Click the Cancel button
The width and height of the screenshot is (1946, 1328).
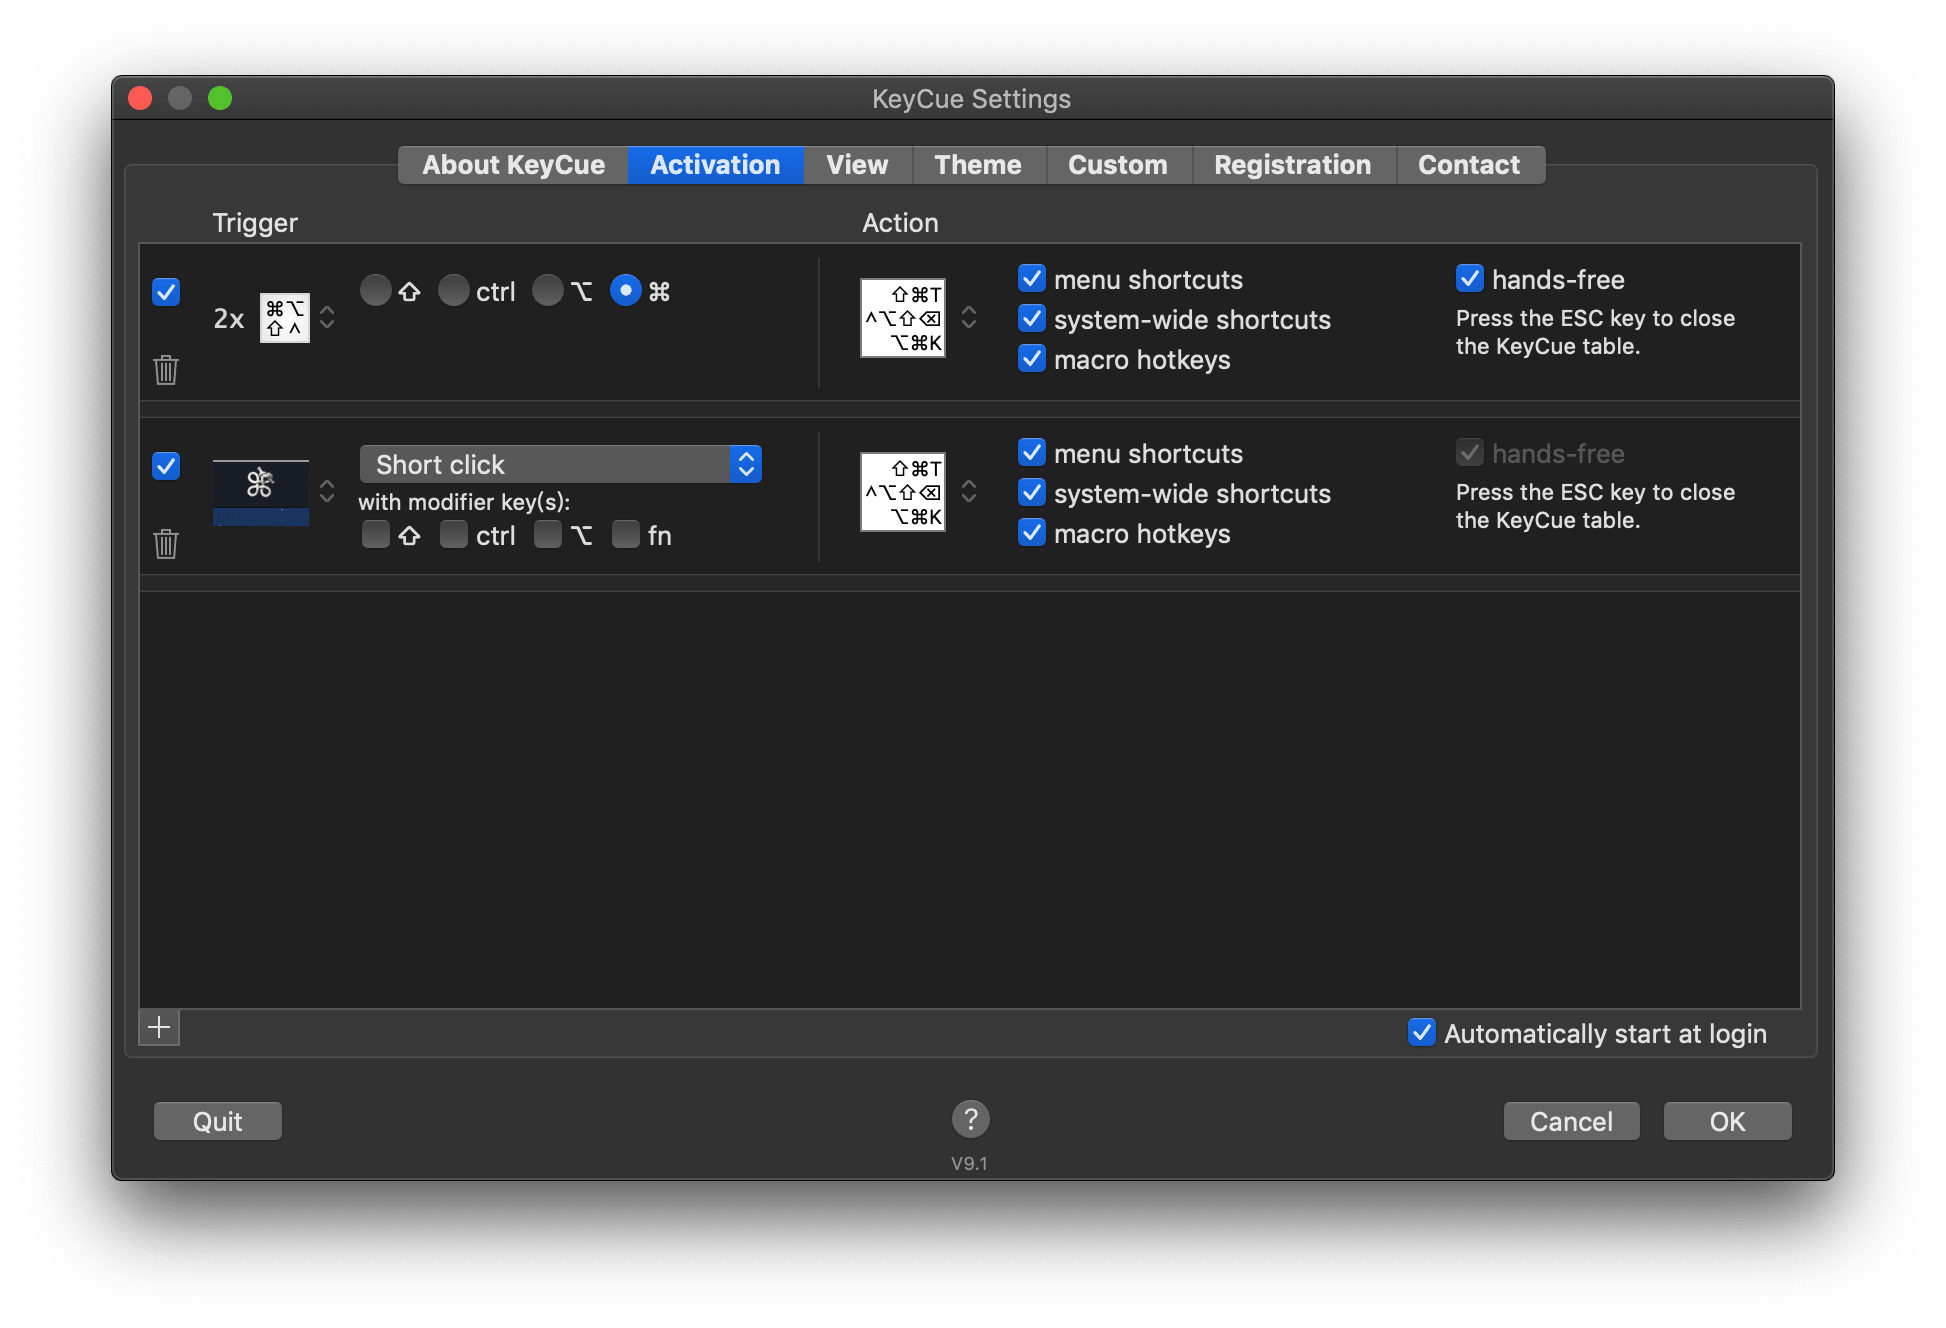1572,1121
